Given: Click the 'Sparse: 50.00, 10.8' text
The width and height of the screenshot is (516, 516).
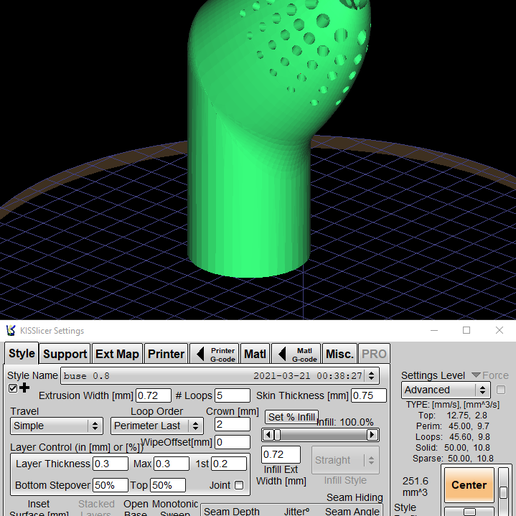Looking at the screenshot, I should pyautogui.click(x=453, y=458).
